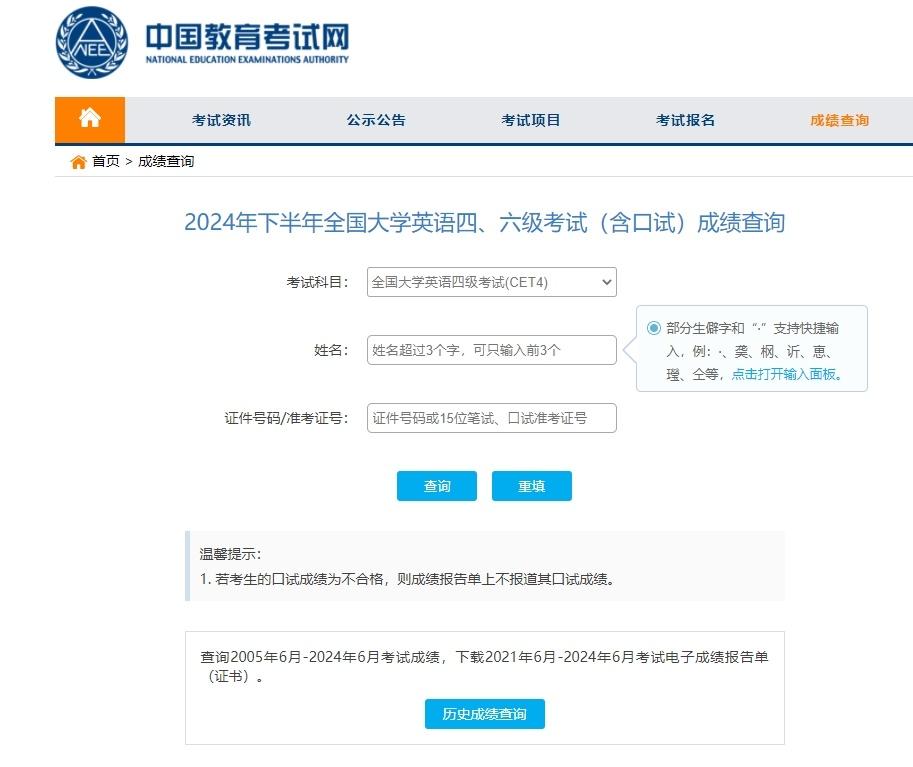
Task: Open the 公示公告 menu
Action: click(375, 119)
